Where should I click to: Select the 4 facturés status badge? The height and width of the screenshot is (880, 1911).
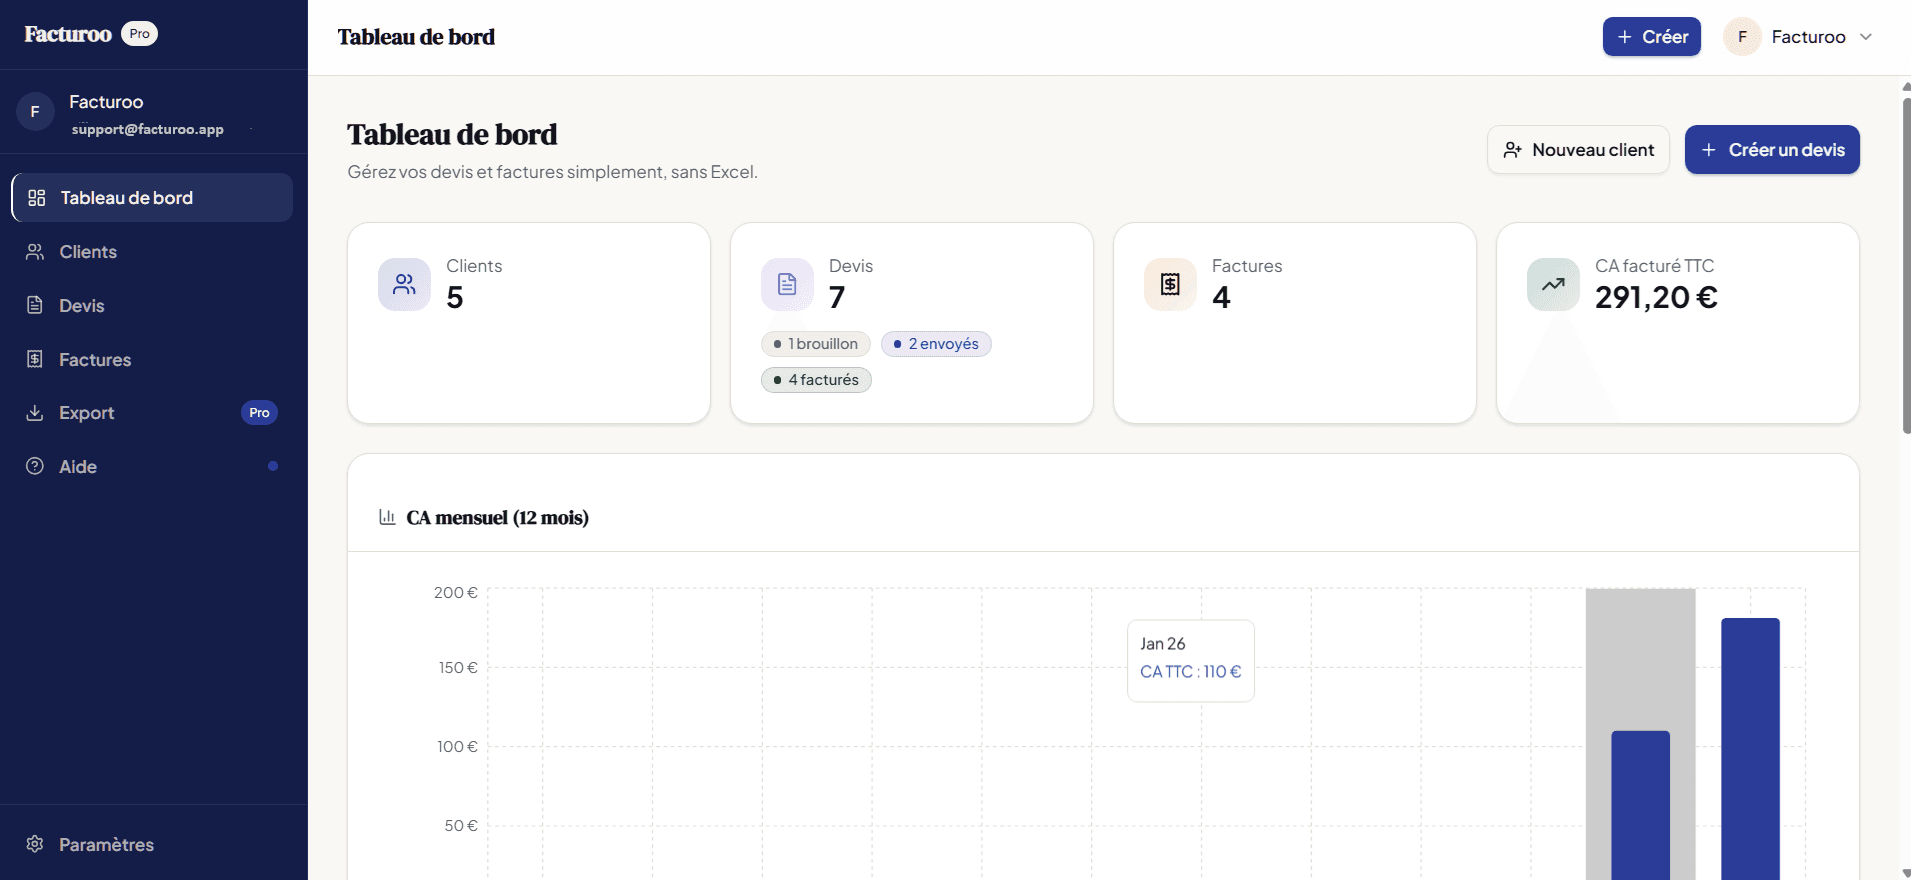tap(816, 380)
